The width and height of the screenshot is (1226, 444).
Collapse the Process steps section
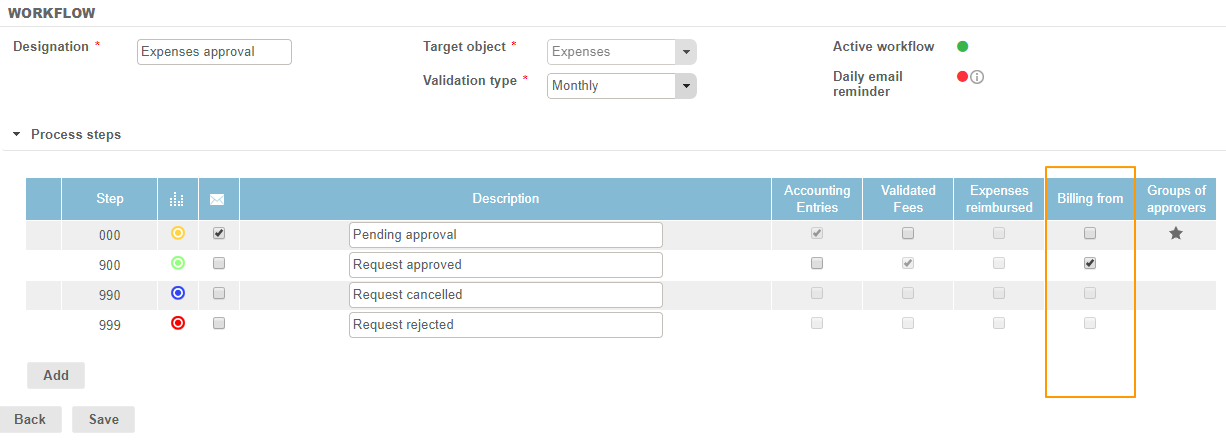17,134
